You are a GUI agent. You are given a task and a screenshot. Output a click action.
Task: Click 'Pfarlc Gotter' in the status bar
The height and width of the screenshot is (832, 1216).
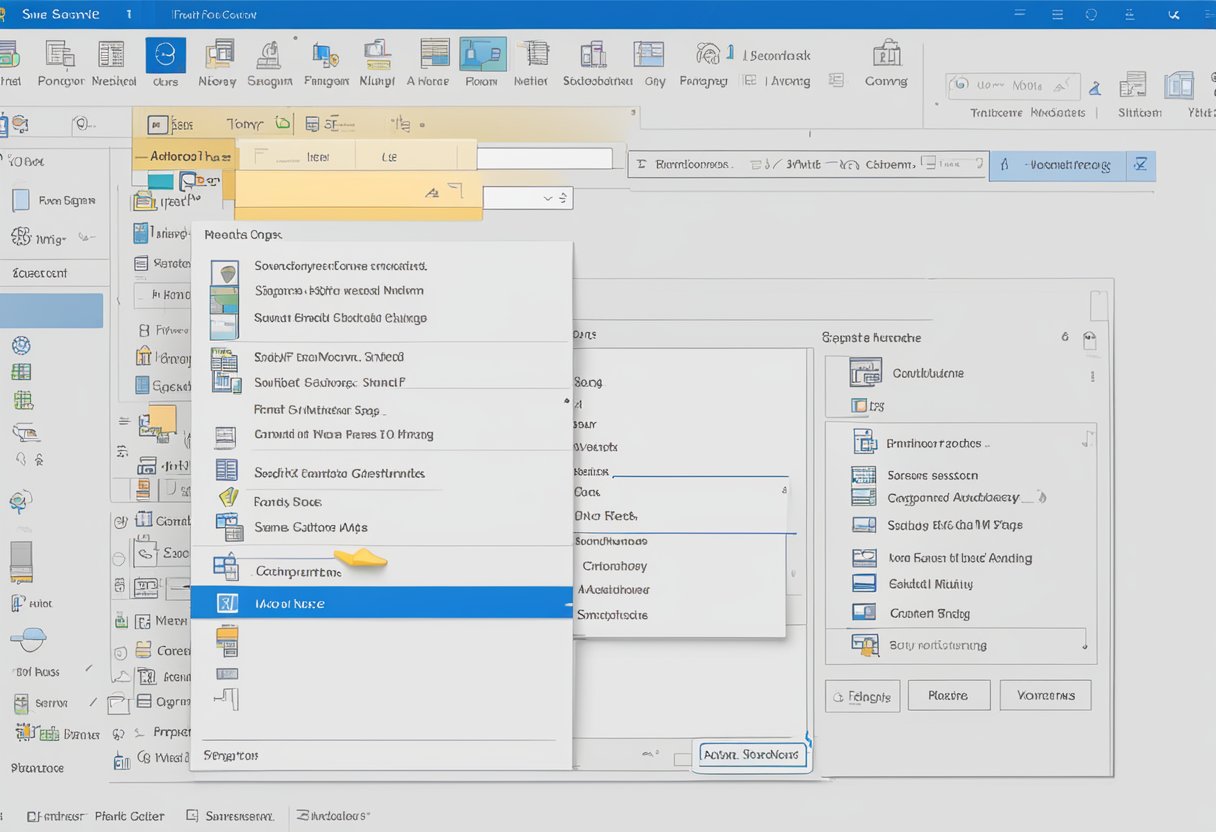[x=129, y=816]
